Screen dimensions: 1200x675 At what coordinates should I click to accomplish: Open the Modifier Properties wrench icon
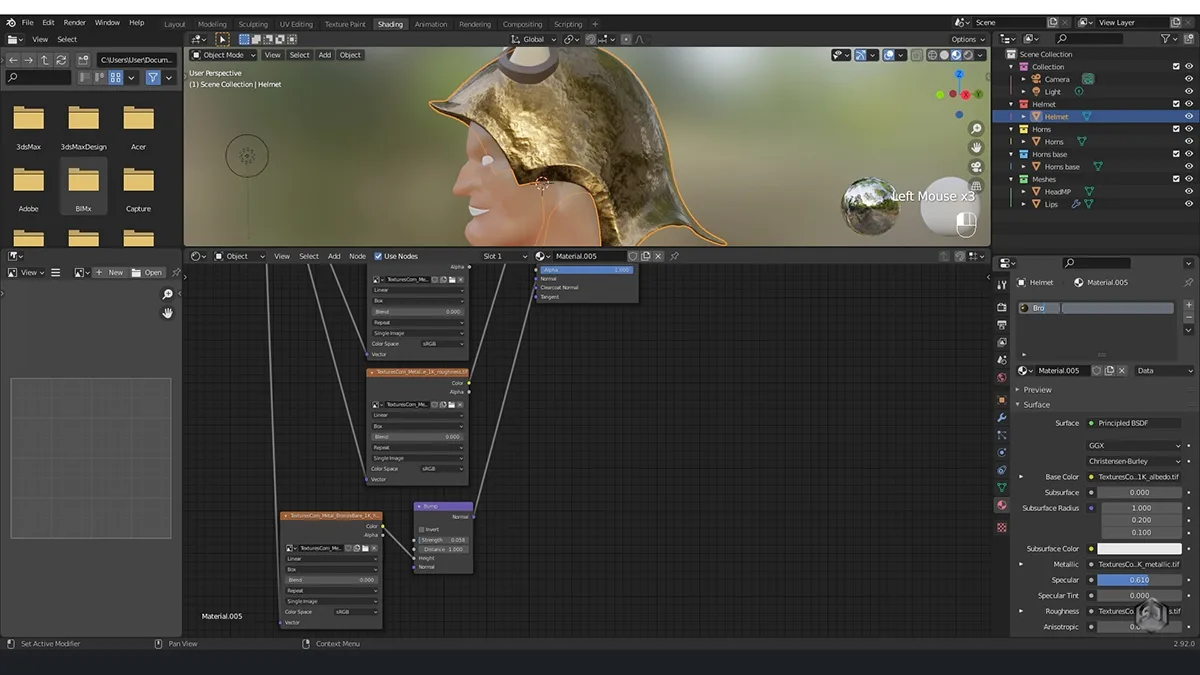tap(1002, 417)
